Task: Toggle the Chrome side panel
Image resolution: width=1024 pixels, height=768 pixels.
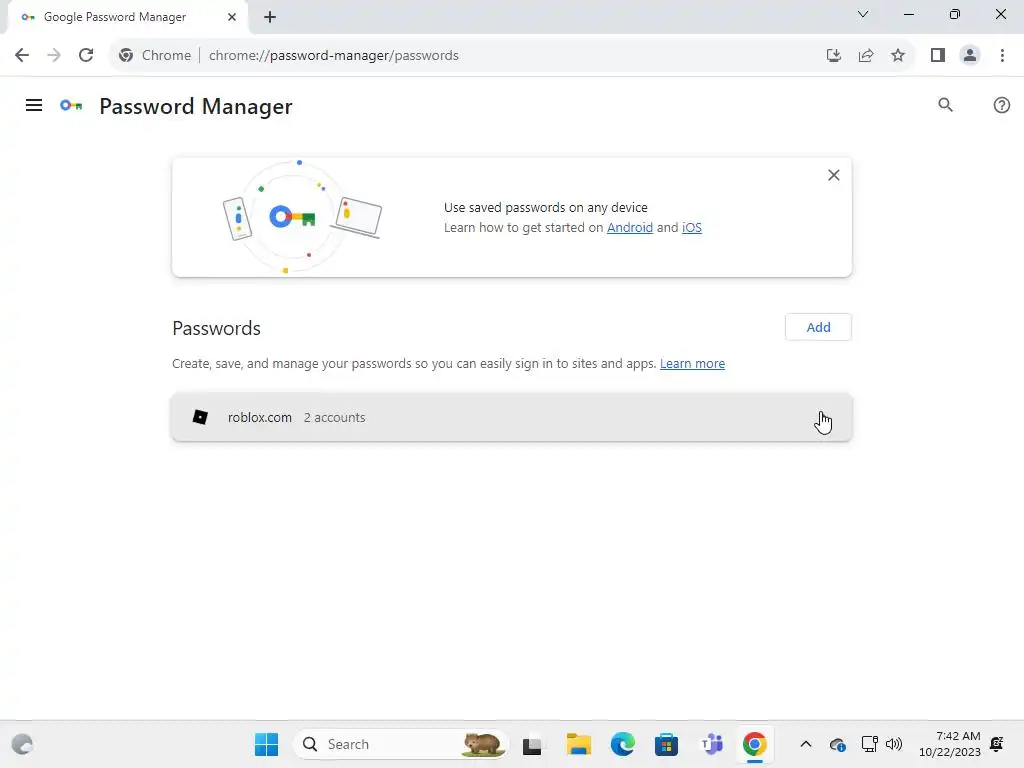Action: click(x=938, y=55)
